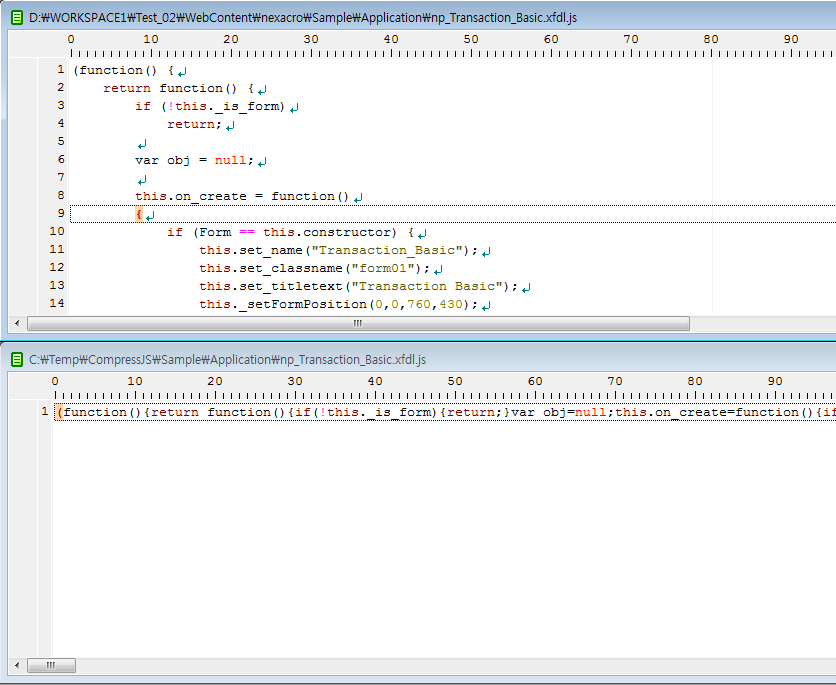Click line number 14 in the gutter
Image resolution: width=836 pixels, height=685 pixels.
(57, 303)
